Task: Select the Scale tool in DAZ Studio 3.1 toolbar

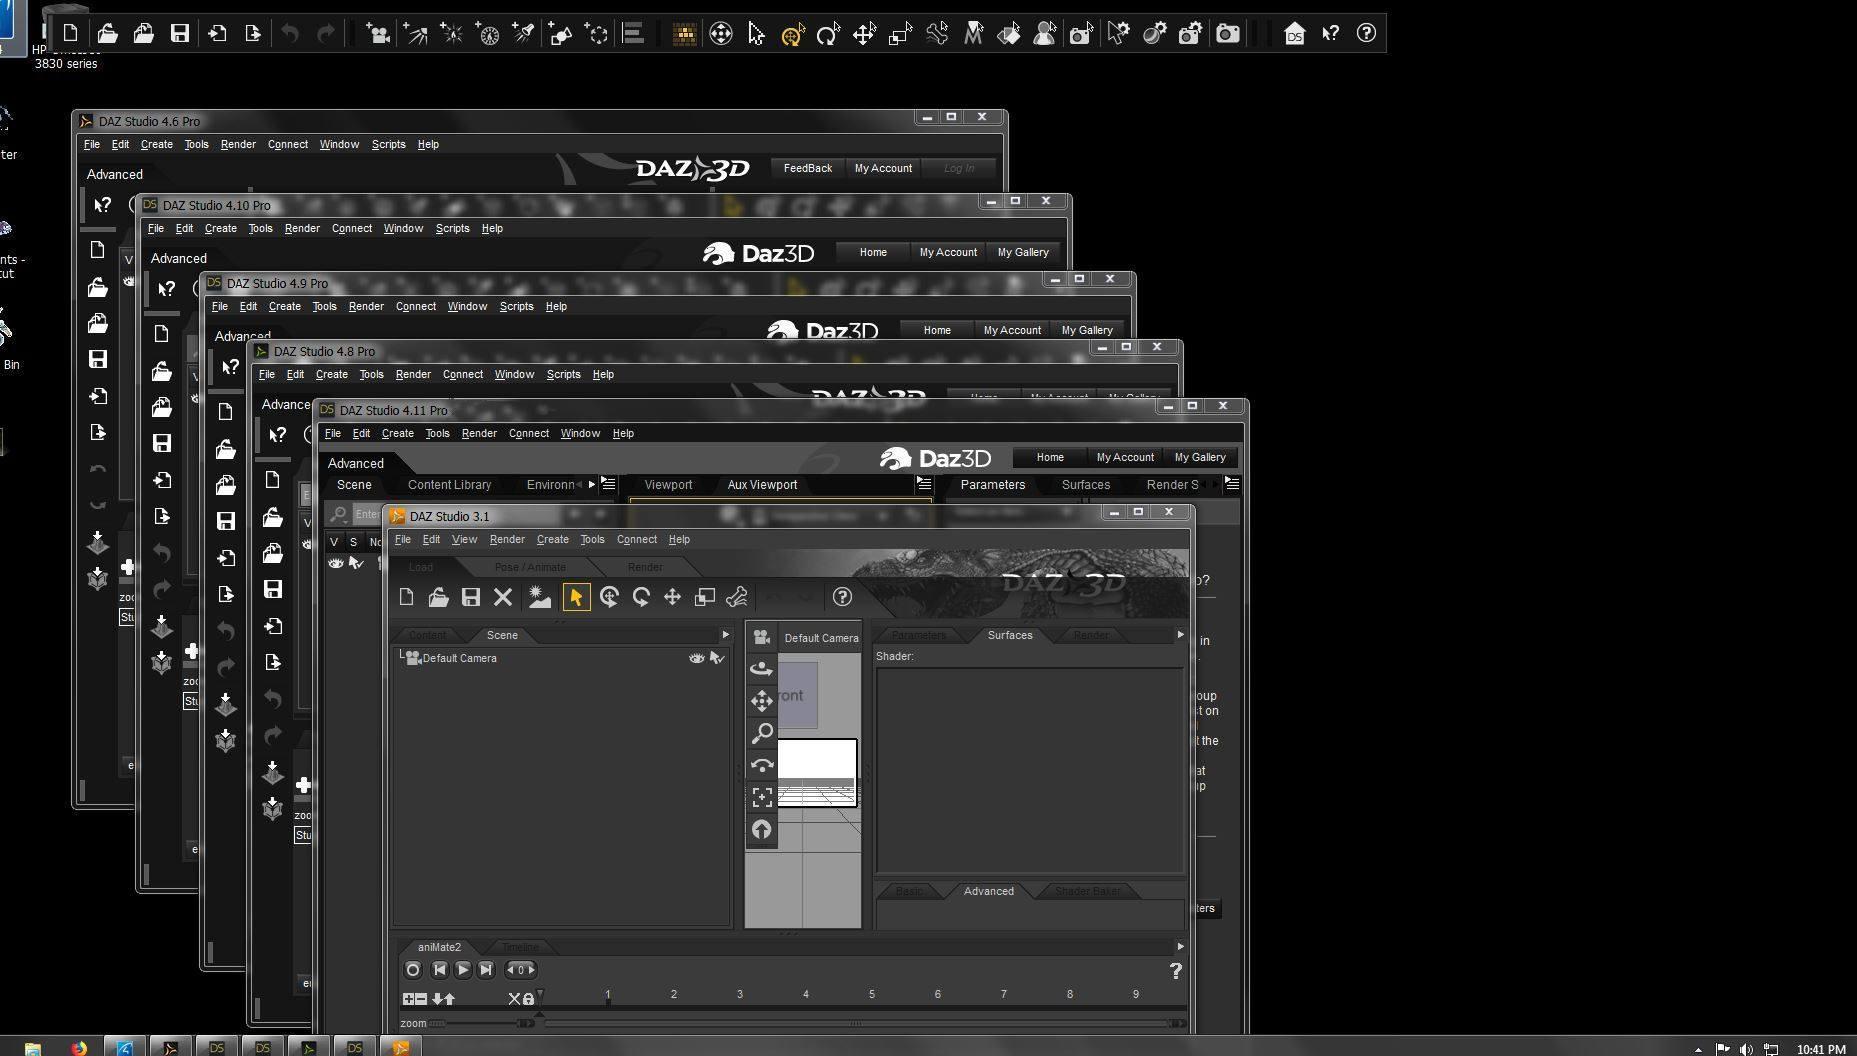Action: (x=705, y=597)
